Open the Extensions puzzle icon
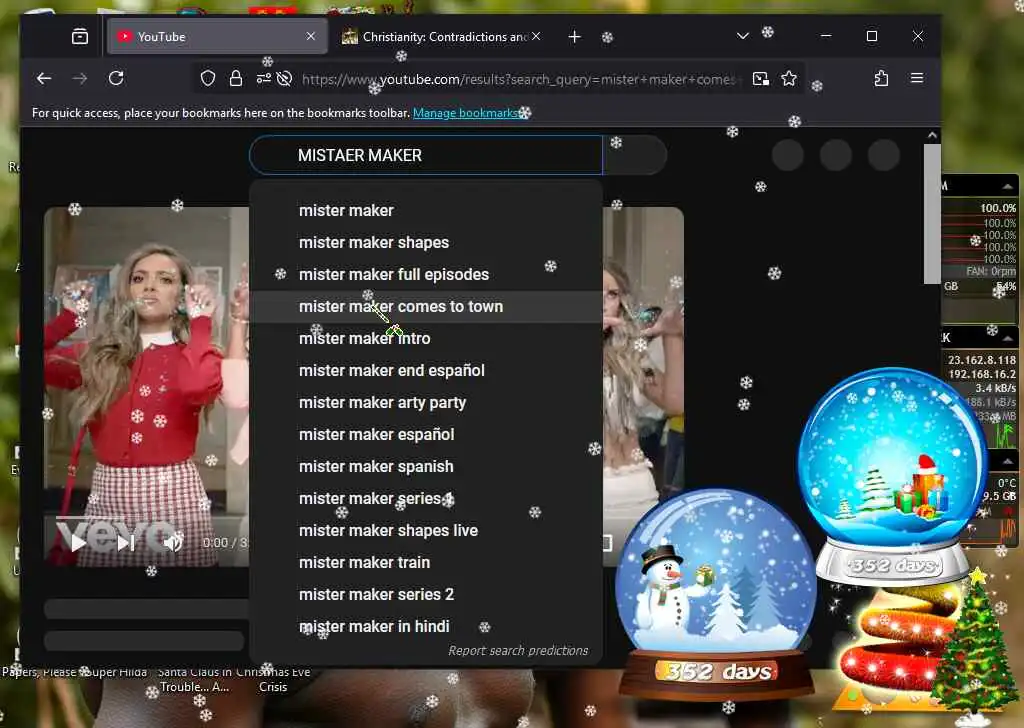This screenshot has width=1024, height=728. pos(881,78)
